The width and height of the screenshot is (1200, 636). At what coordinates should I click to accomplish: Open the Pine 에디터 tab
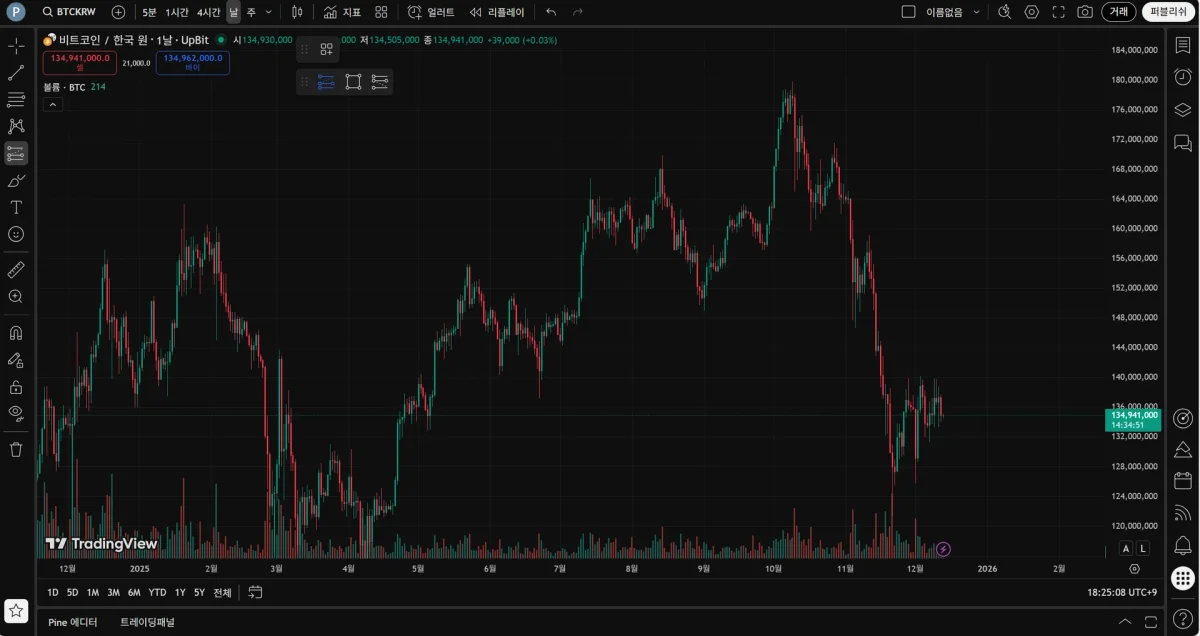pyautogui.click(x=73, y=622)
